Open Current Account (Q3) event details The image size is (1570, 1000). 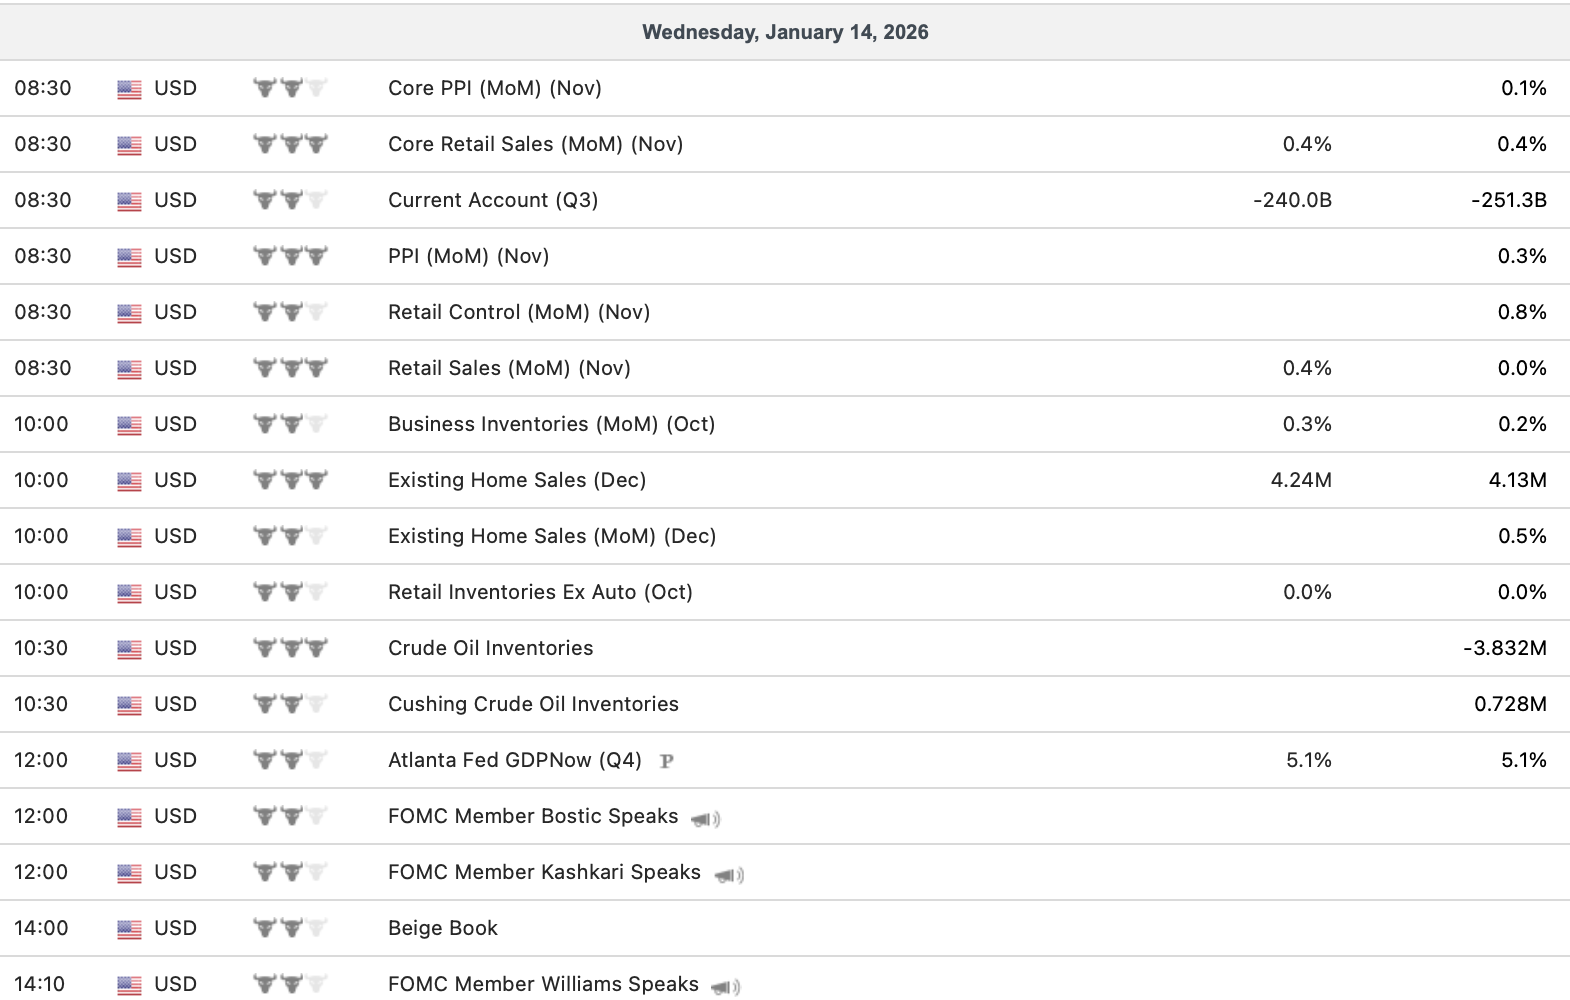coord(493,200)
